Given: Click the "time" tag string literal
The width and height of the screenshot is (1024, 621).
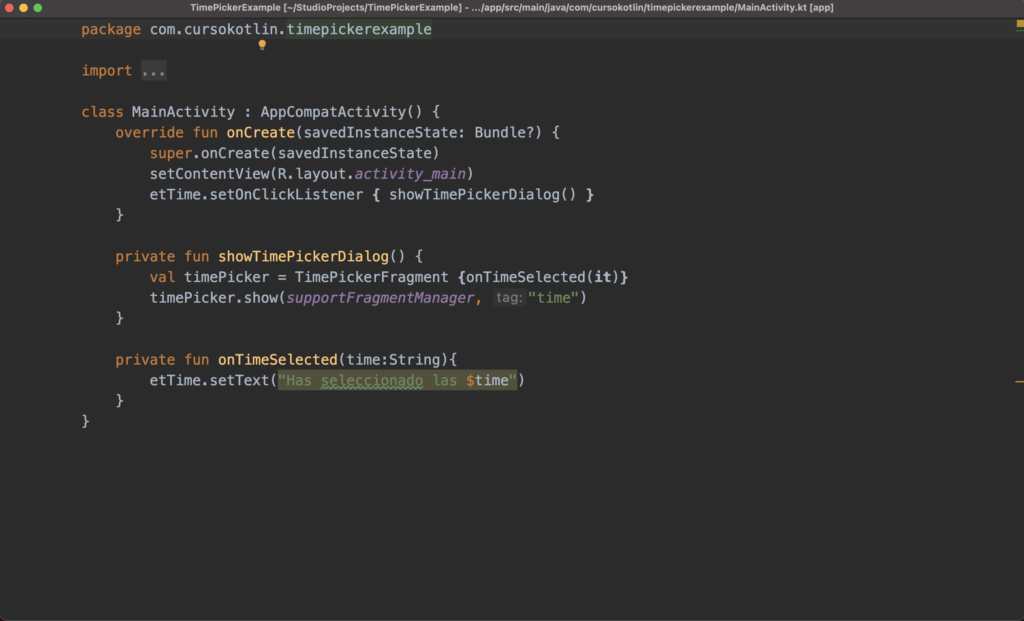Looking at the screenshot, I should [554, 297].
